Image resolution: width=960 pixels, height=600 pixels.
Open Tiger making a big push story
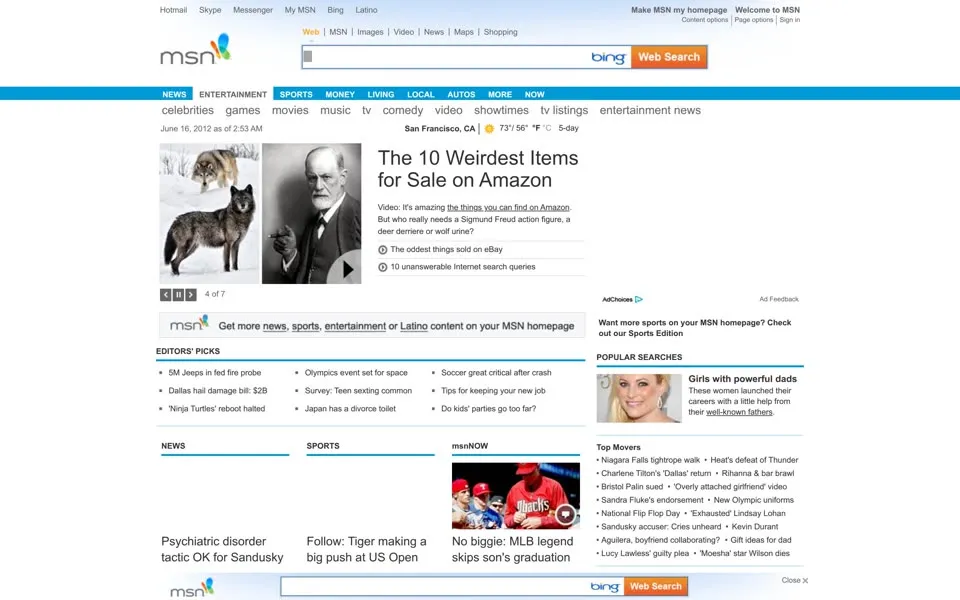tap(366, 549)
